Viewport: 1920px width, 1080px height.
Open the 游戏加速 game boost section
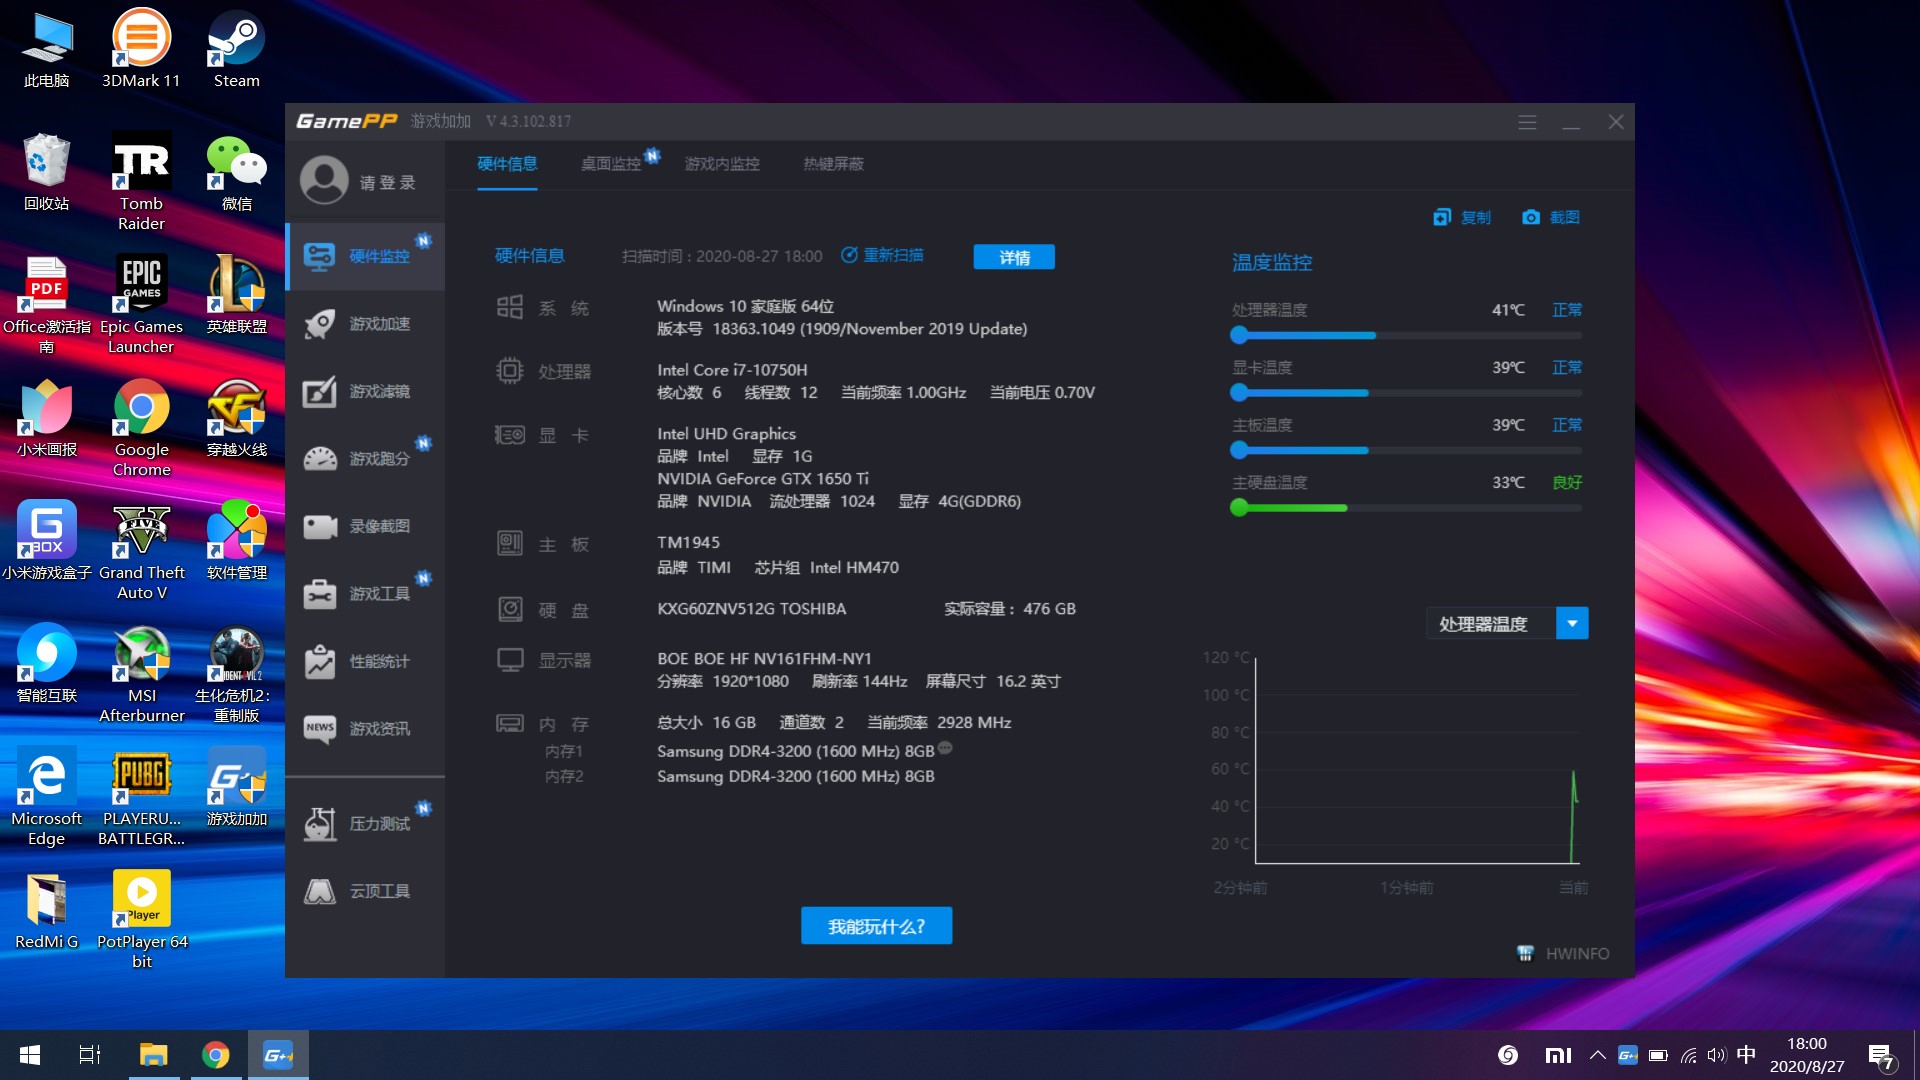pos(380,324)
